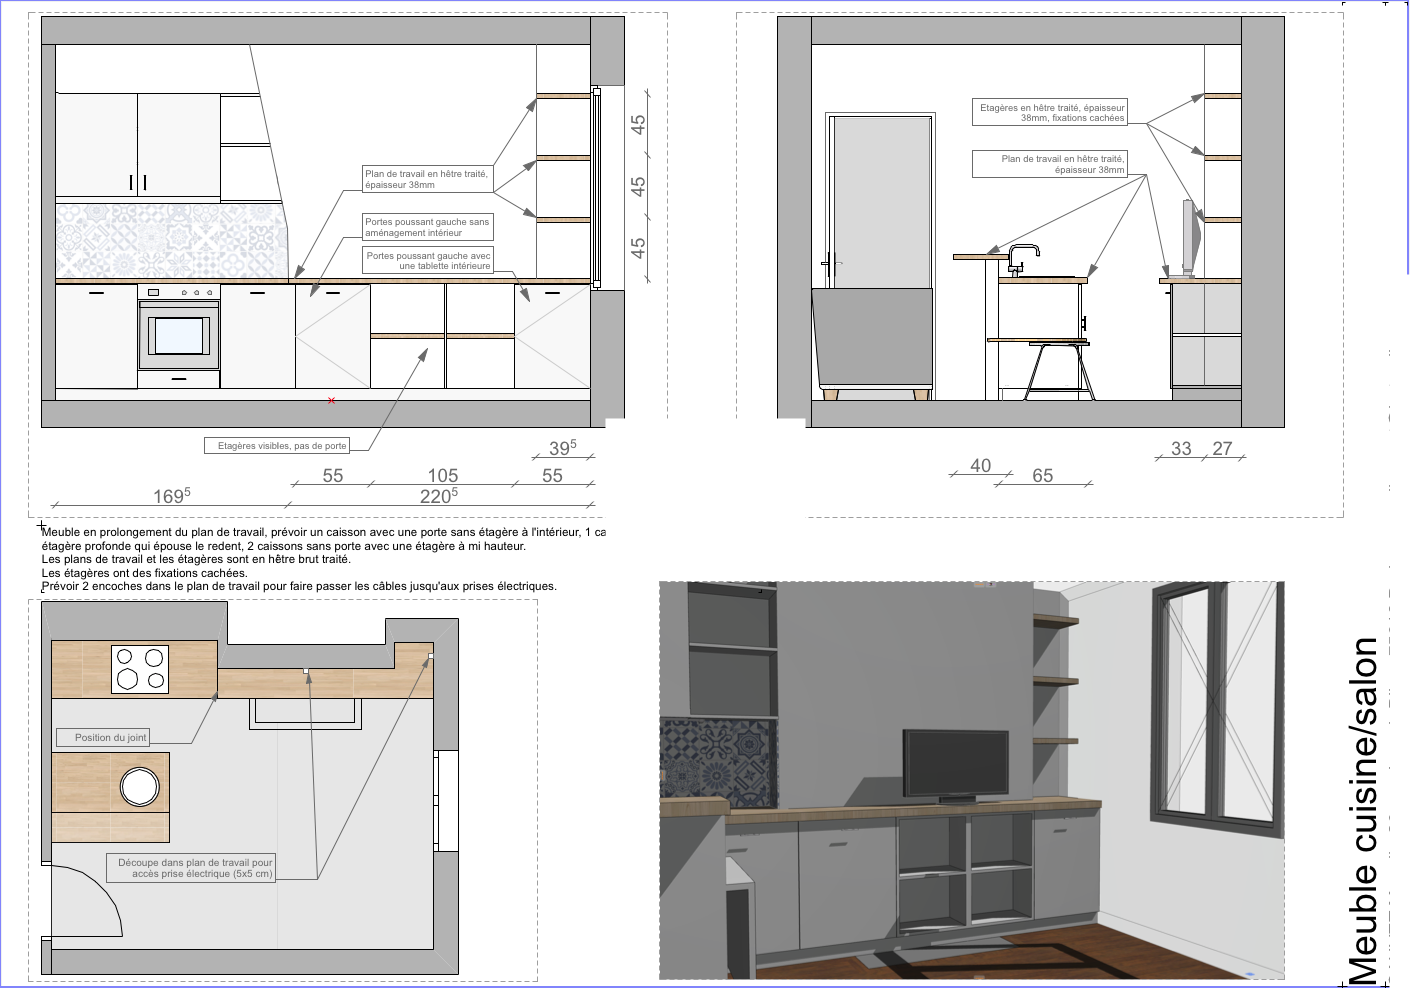Screen dimensions: 1410x988
Task: Click the small red X marker below cabinets
Action: point(332,401)
